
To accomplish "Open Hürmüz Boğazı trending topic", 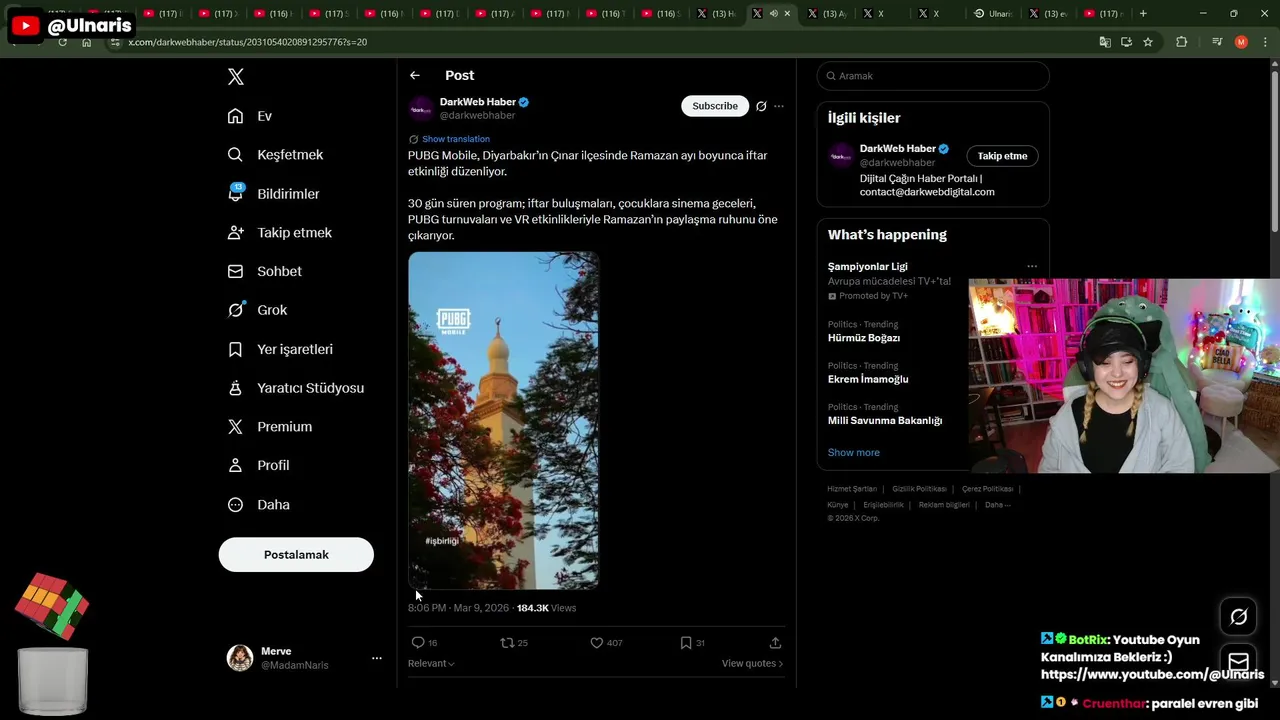I will (x=864, y=338).
